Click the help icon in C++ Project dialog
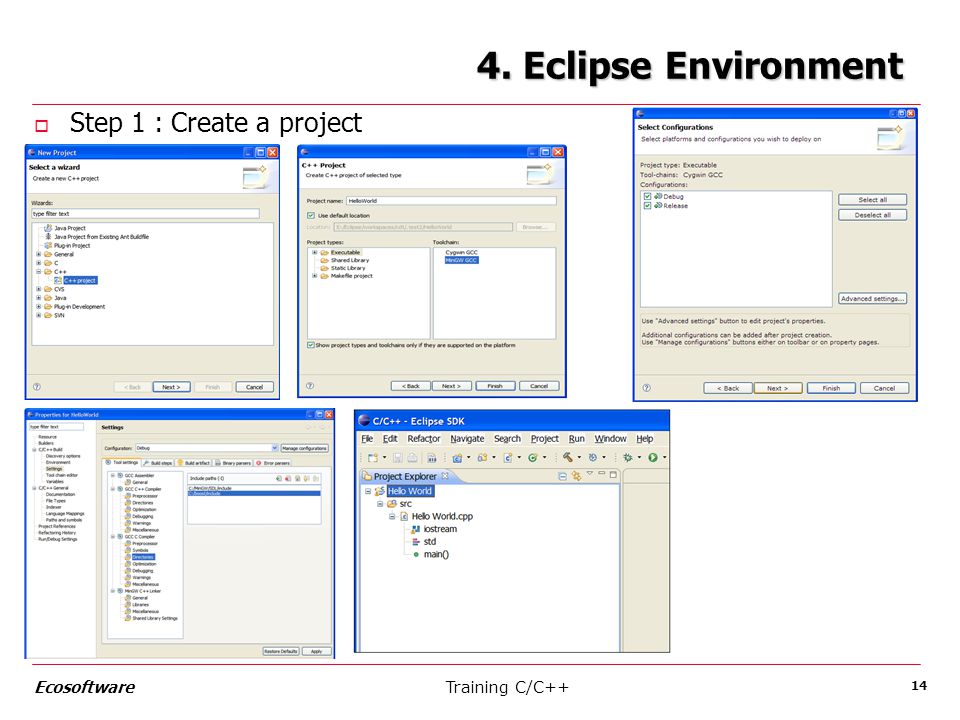 tap(310, 386)
